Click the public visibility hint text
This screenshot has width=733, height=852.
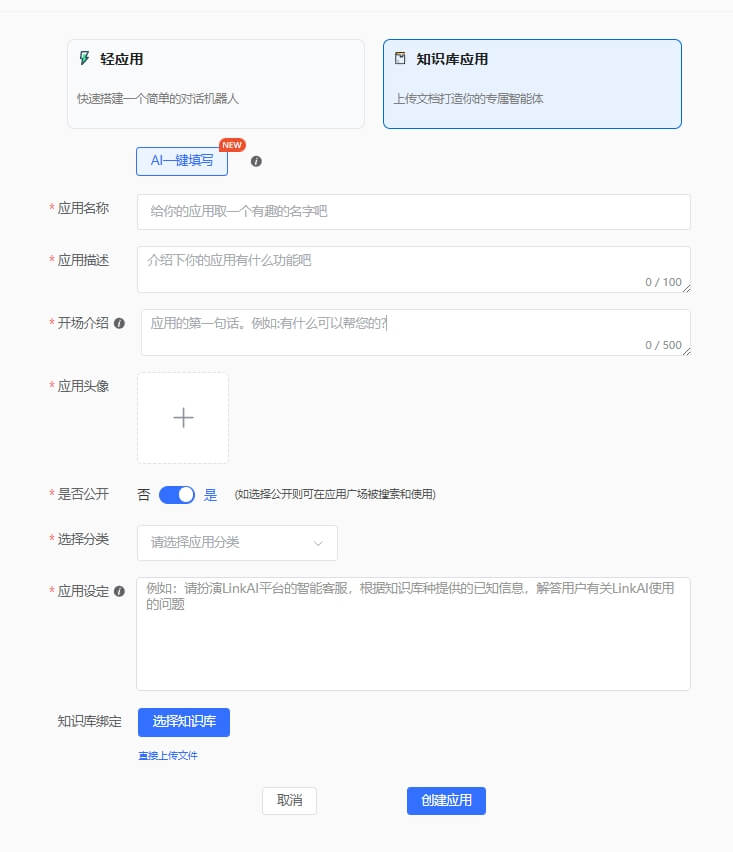335,494
